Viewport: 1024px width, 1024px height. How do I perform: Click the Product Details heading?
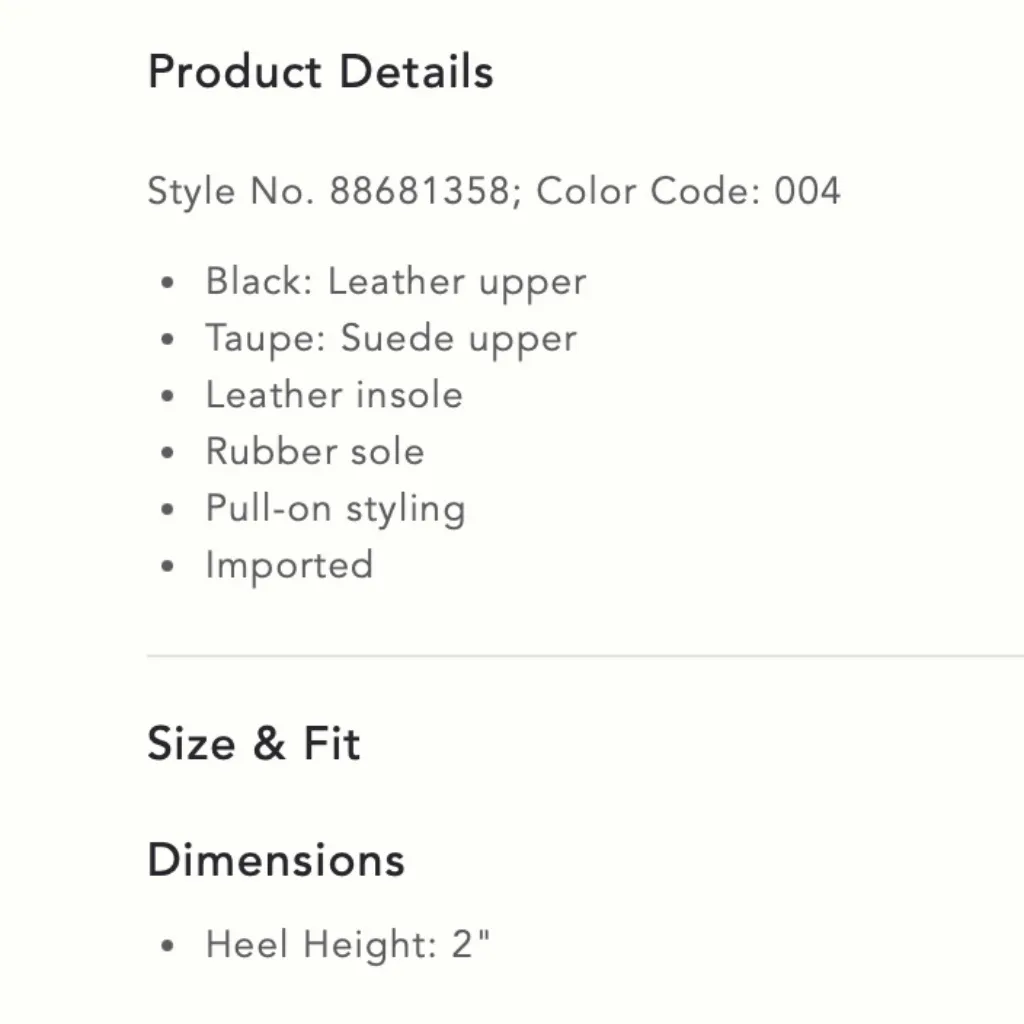tap(320, 73)
